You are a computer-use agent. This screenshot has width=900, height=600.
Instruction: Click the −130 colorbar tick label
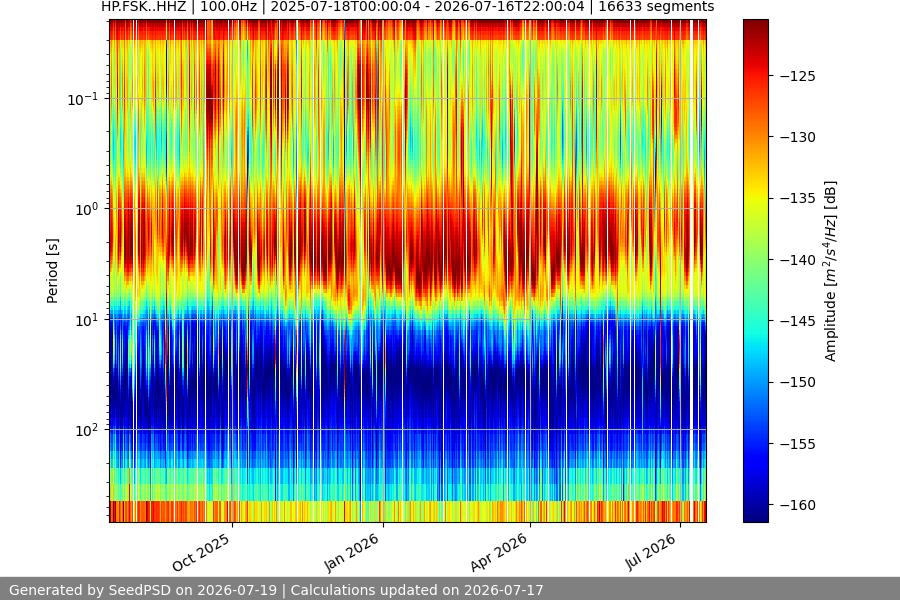point(797,137)
